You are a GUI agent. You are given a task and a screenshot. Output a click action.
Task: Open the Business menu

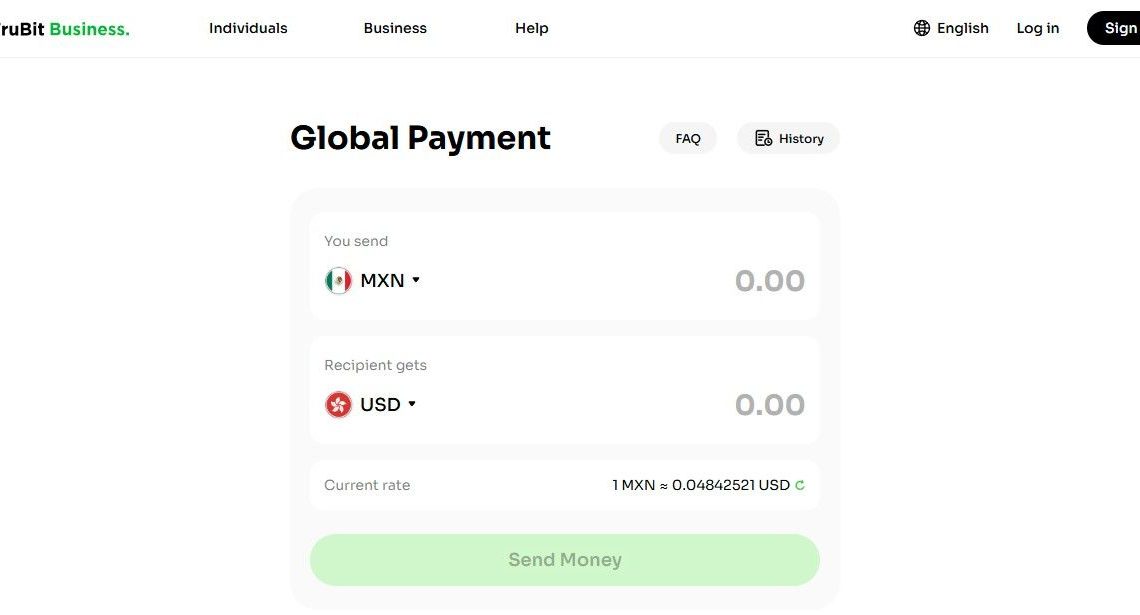[395, 28]
